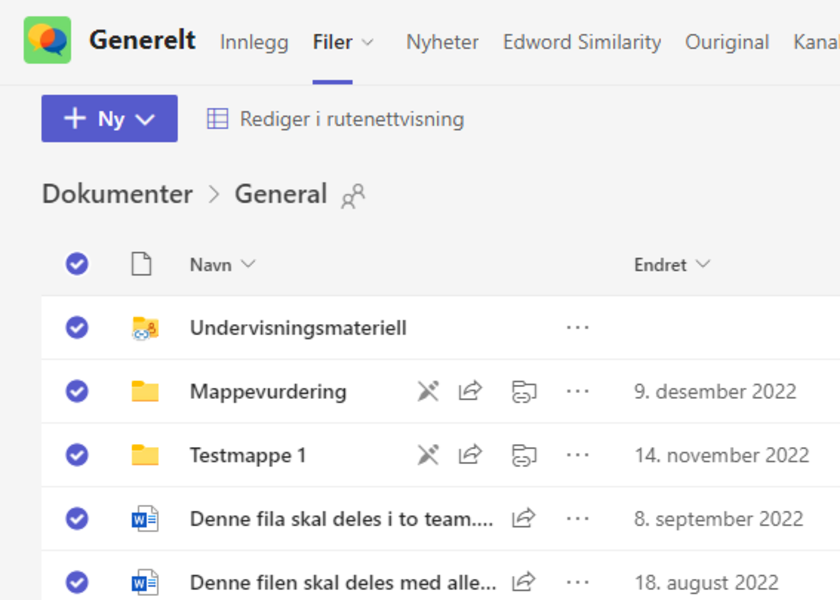Open more options for 'Denne filen skal deles med alle'
This screenshot has width=840, height=600.
tap(577, 582)
